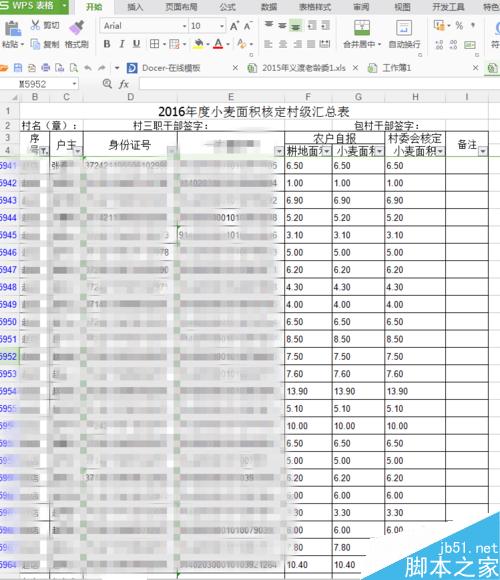Click the Paste clipboard icon
This screenshot has width=500, height=580.
12,29
